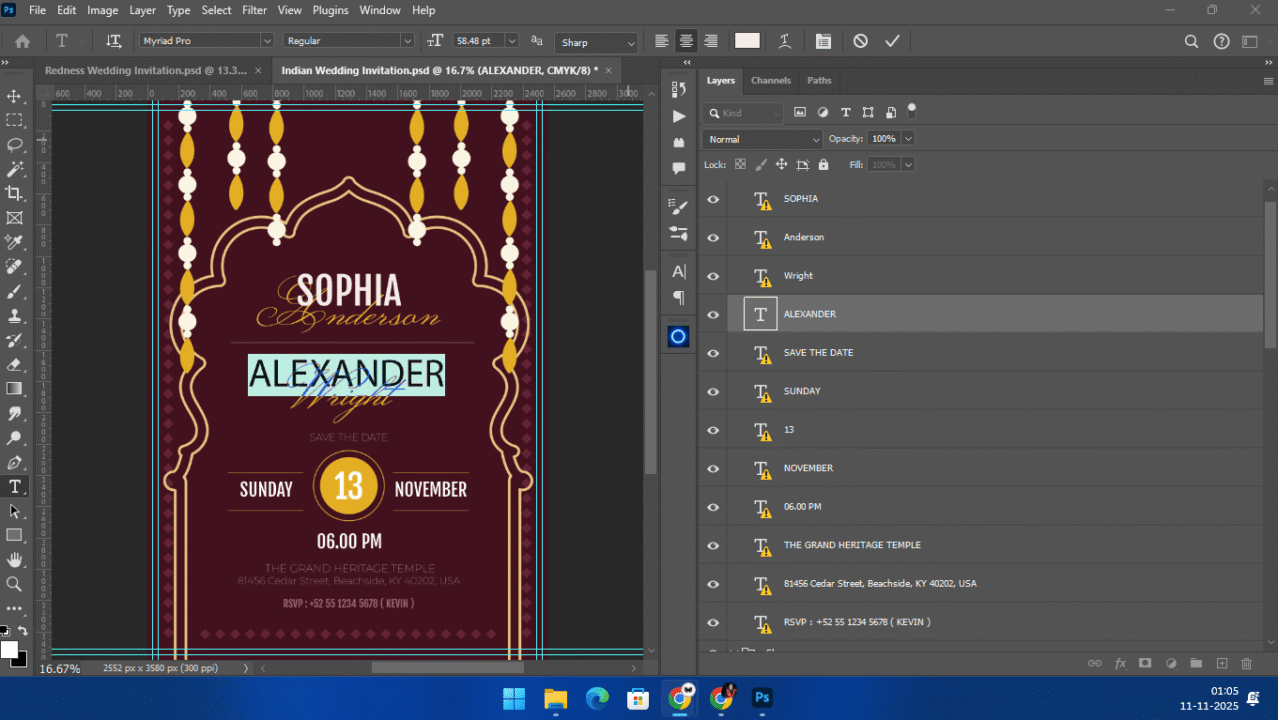This screenshot has height=720, width=1278.
Task: Select the Zoom tool in toolbar
Action: (14, 584)
